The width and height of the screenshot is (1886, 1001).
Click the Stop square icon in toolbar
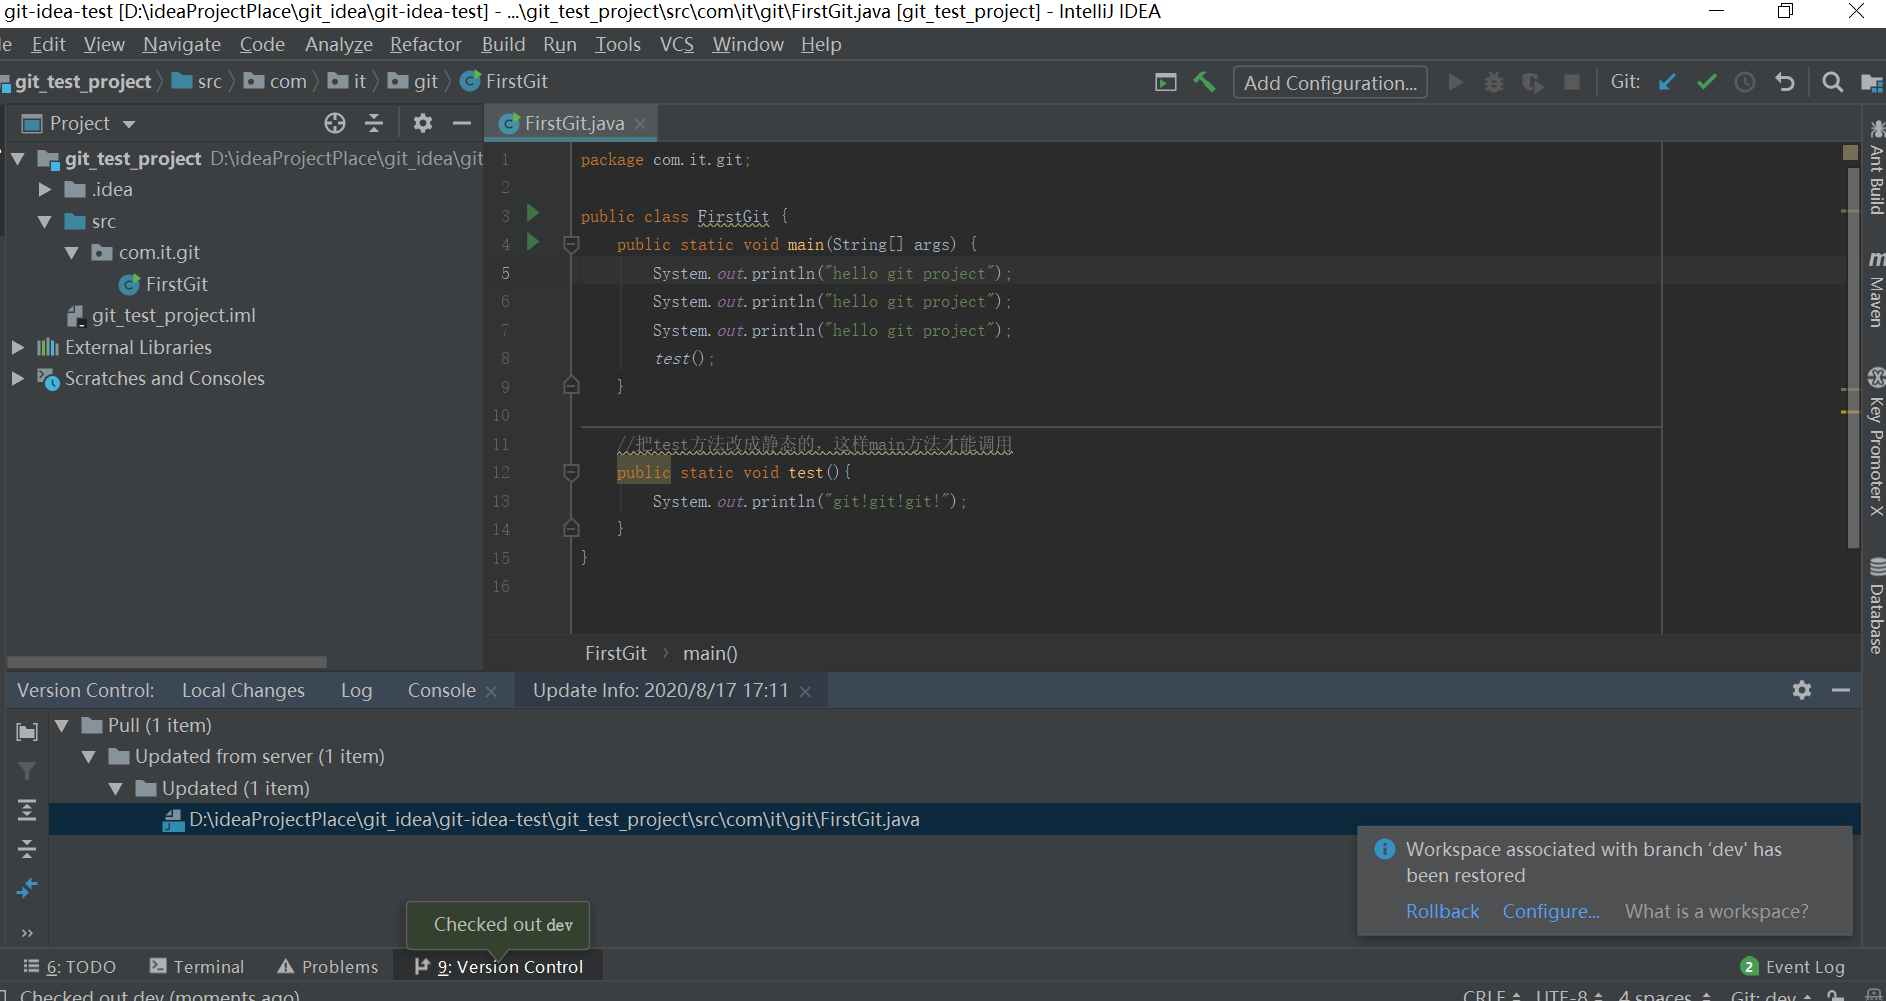click(1572, 82)
